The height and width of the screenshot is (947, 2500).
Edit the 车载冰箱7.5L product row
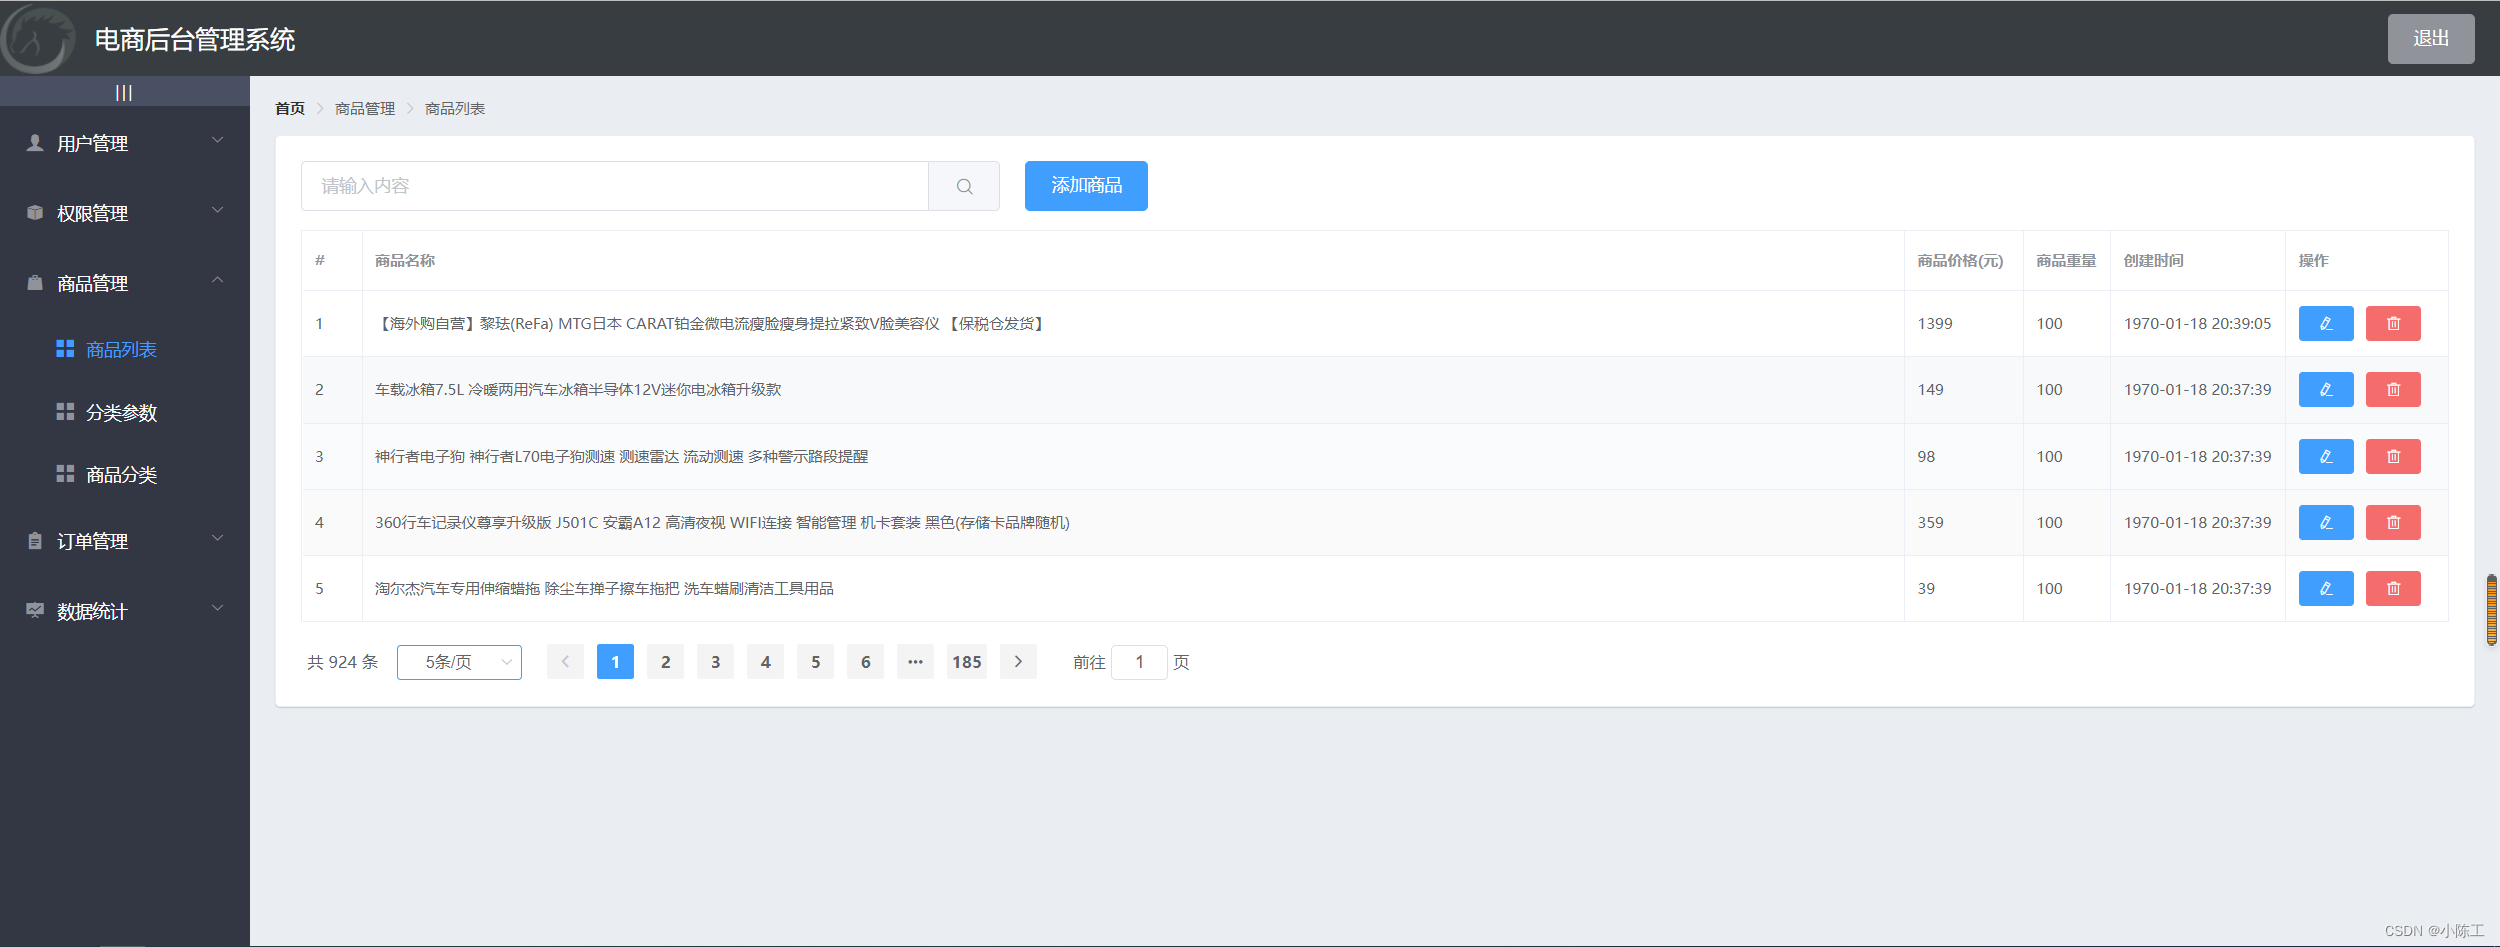pyautogui.click(x=2326, y=390)
